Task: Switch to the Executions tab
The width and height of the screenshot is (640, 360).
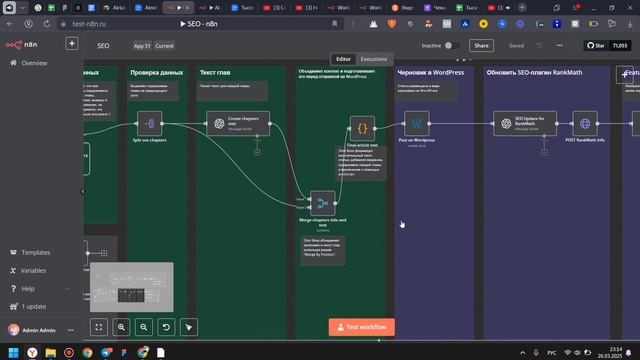Action: (374, 59)
